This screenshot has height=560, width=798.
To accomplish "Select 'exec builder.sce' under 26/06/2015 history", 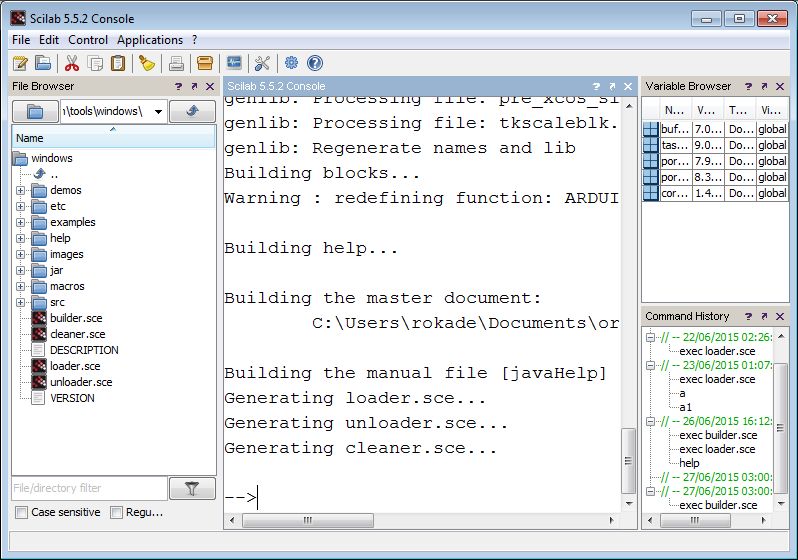I will [718, 435].
